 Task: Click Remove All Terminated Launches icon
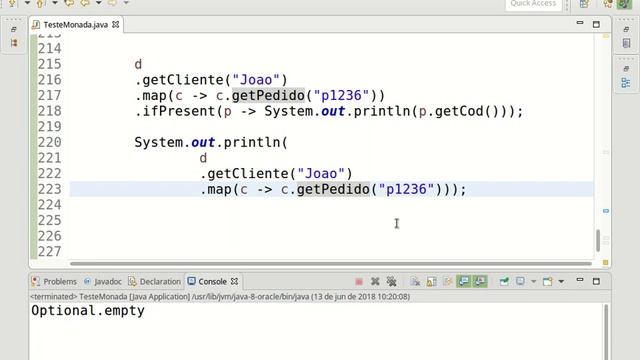tap(391, 282)
